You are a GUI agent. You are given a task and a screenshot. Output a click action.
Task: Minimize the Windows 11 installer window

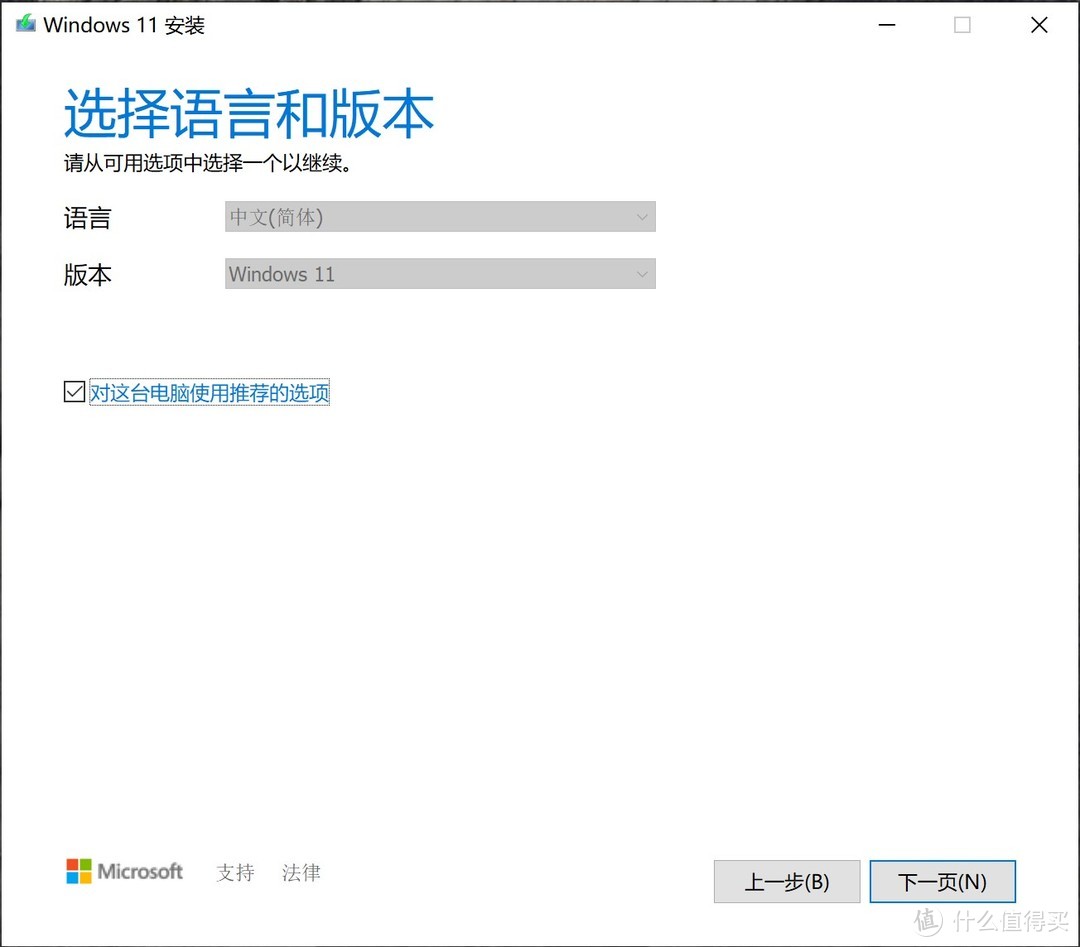tap(886, 24)
